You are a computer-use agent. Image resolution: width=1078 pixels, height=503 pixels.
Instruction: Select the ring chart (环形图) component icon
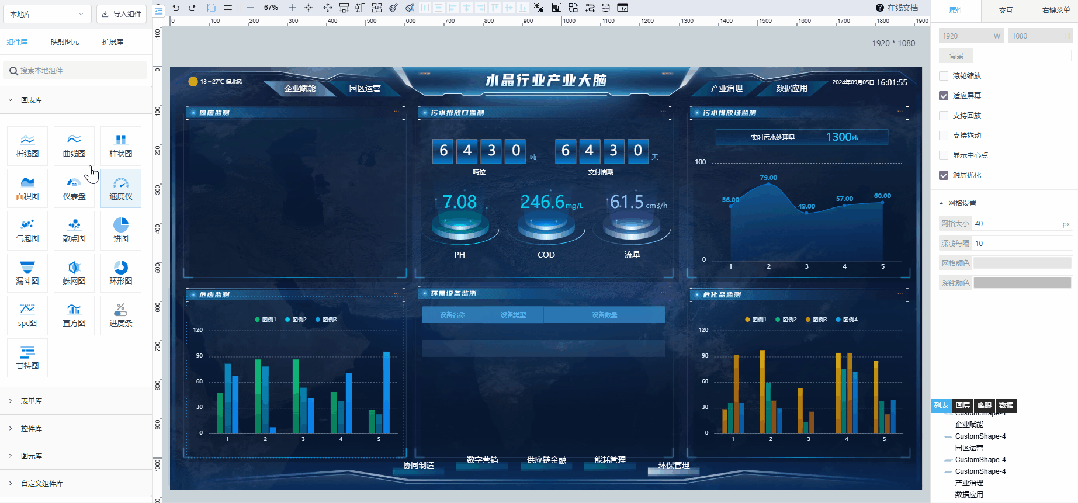121,273
